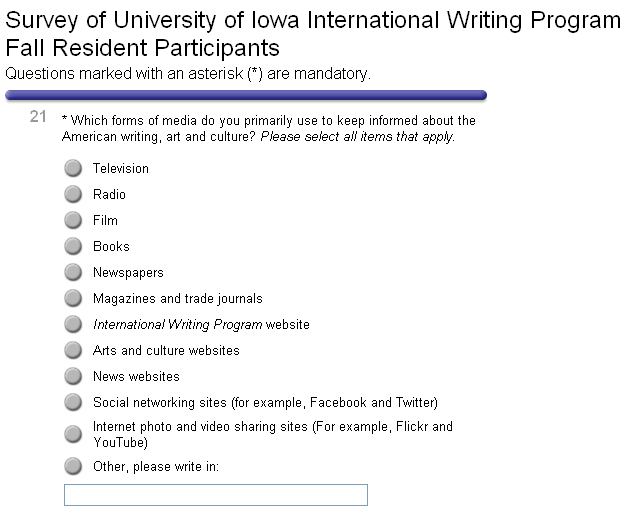Click the Other write-in text field
This screenshot has height=519, width=633.
point(215,495)
